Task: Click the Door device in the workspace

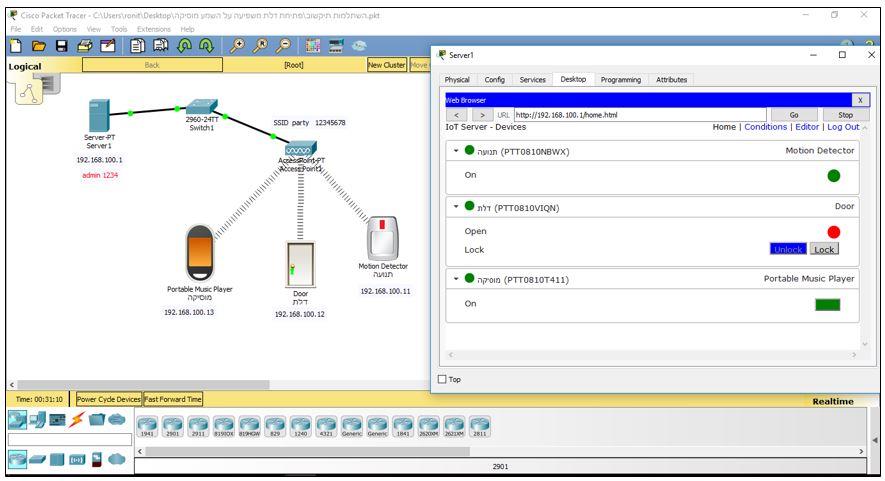Action: tap(300, 265)
